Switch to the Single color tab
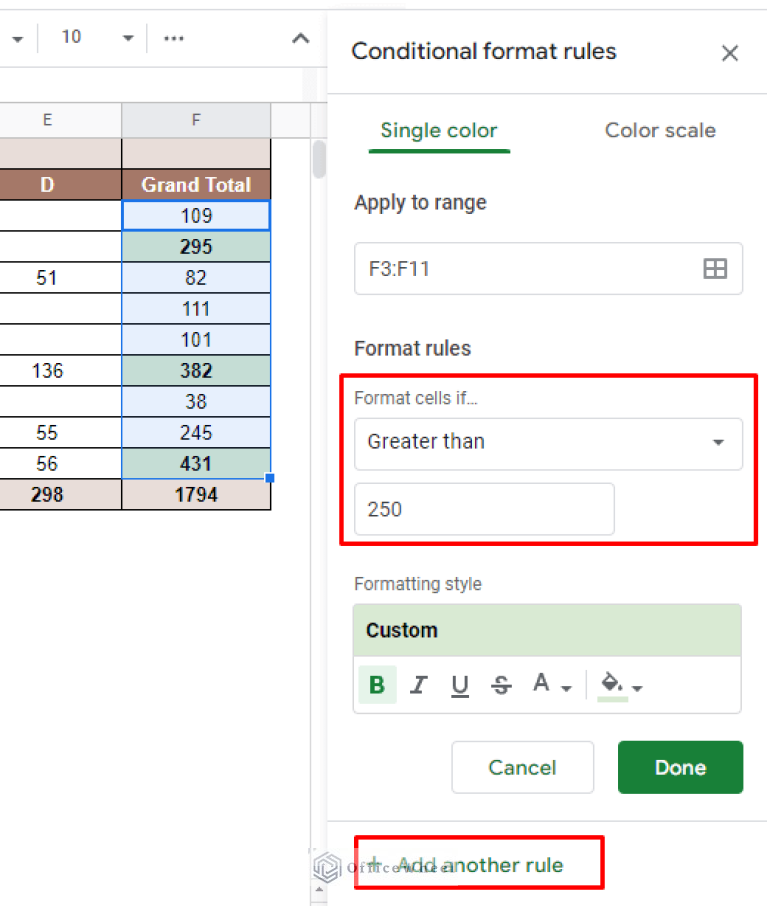This screenshot has height=906, width=767. coord(439,131)
